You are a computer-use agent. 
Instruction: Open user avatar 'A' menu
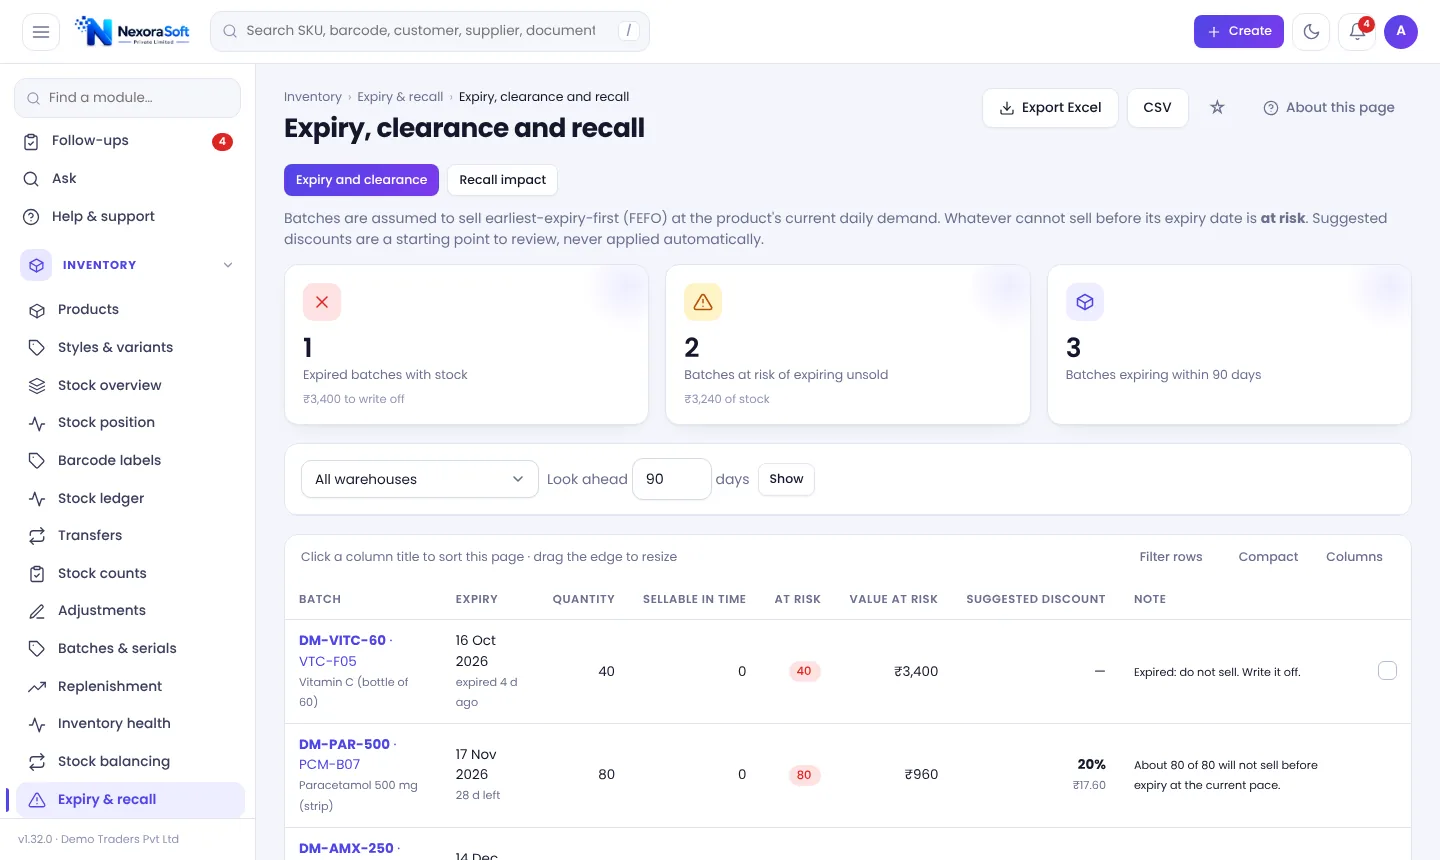[x=1401, y=32]
